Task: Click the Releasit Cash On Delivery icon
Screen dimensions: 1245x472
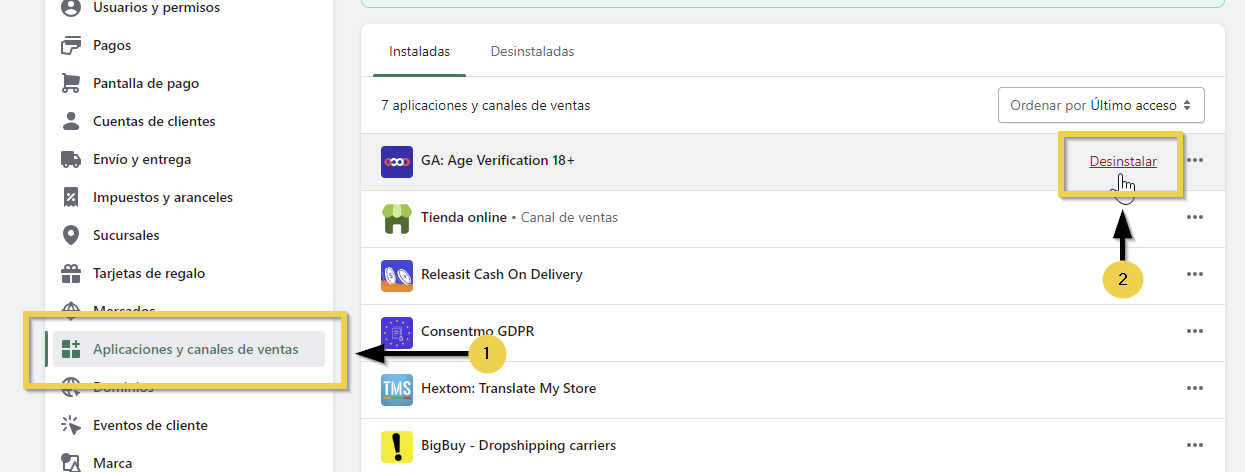Action: [x=397, y=275]
